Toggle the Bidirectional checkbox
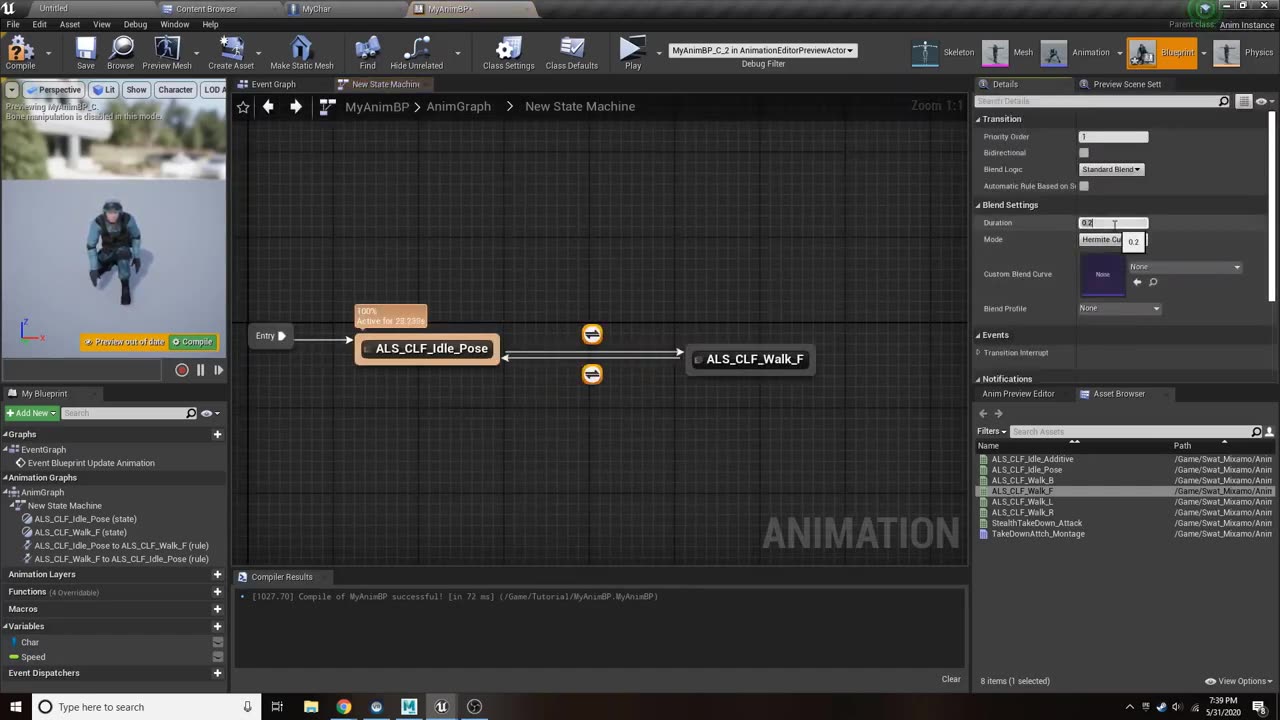 click(1084, 153)
